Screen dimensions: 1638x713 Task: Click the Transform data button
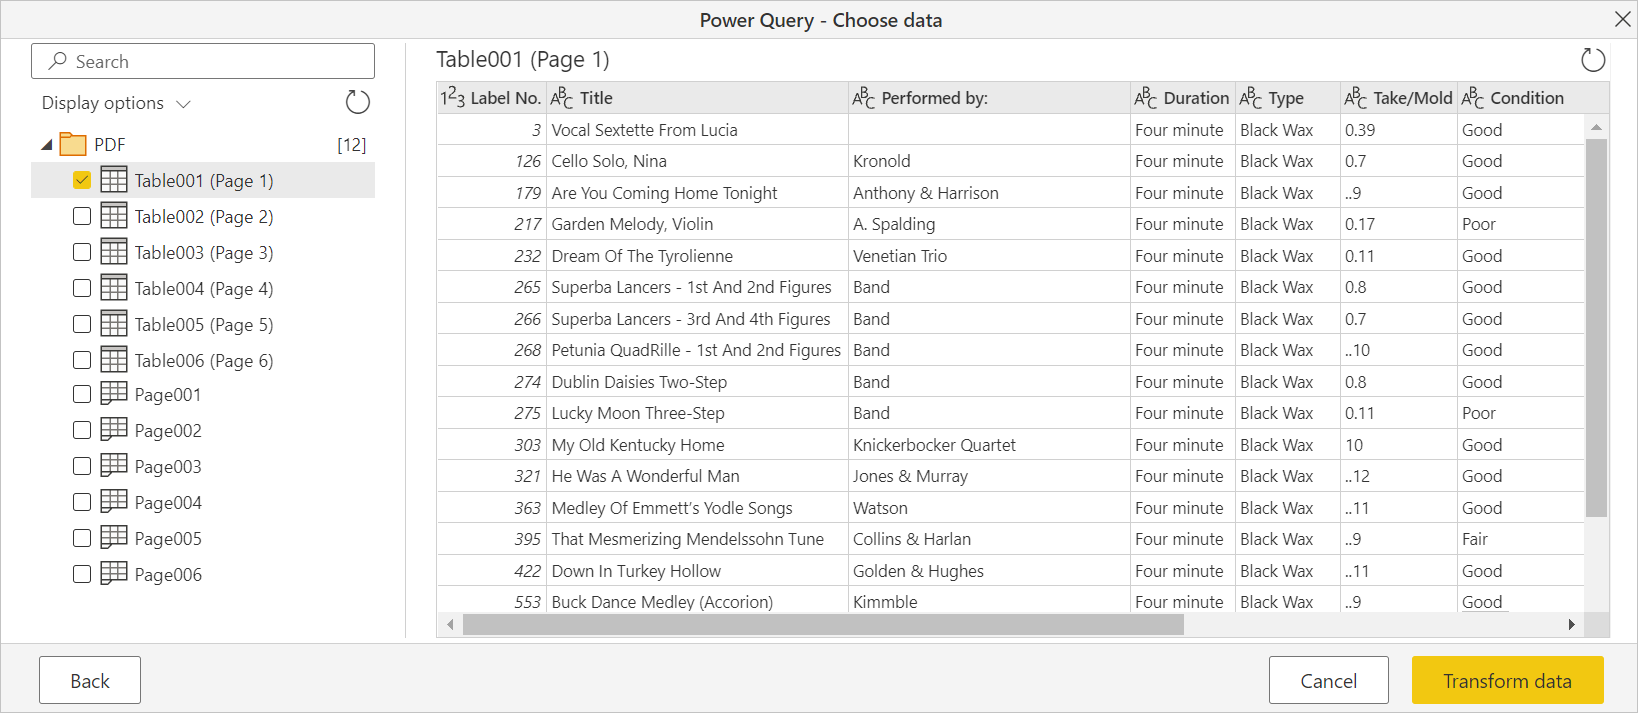coord(1507,680)
